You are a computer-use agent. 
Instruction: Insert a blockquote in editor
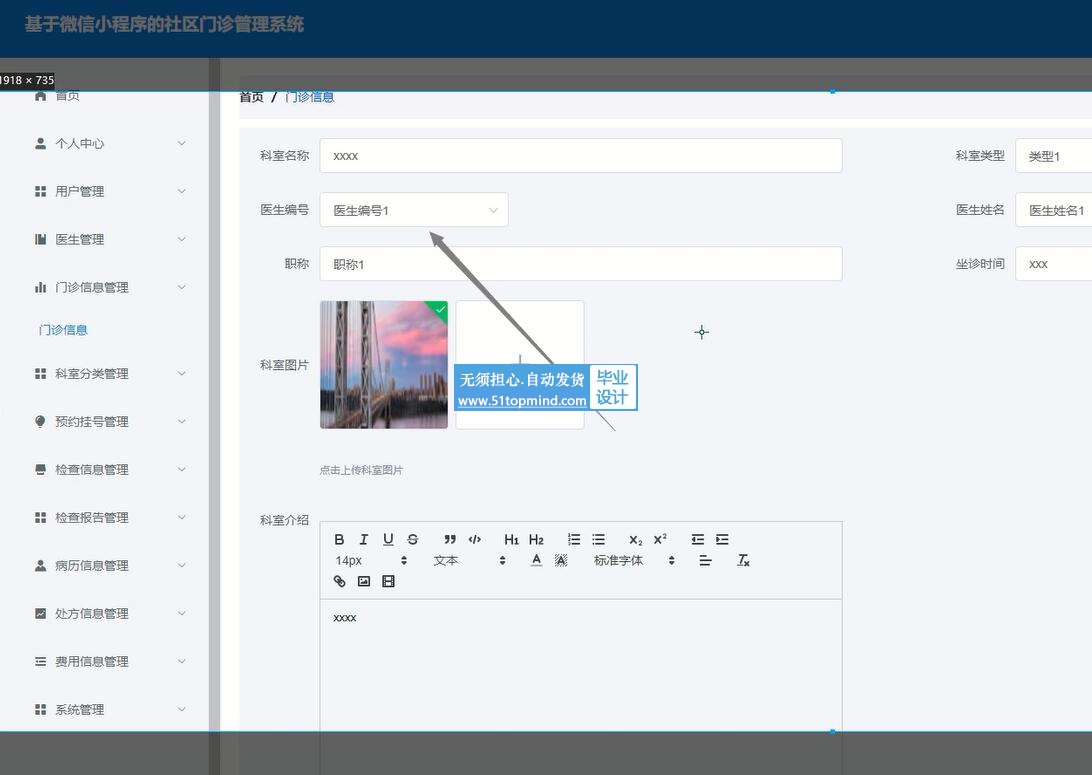click(450, 540)
